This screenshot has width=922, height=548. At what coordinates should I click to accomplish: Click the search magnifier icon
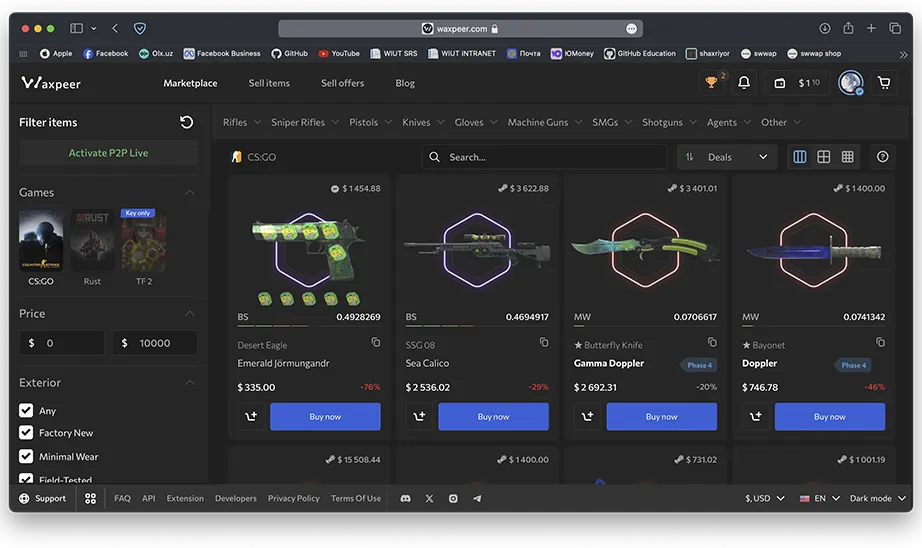434,157
